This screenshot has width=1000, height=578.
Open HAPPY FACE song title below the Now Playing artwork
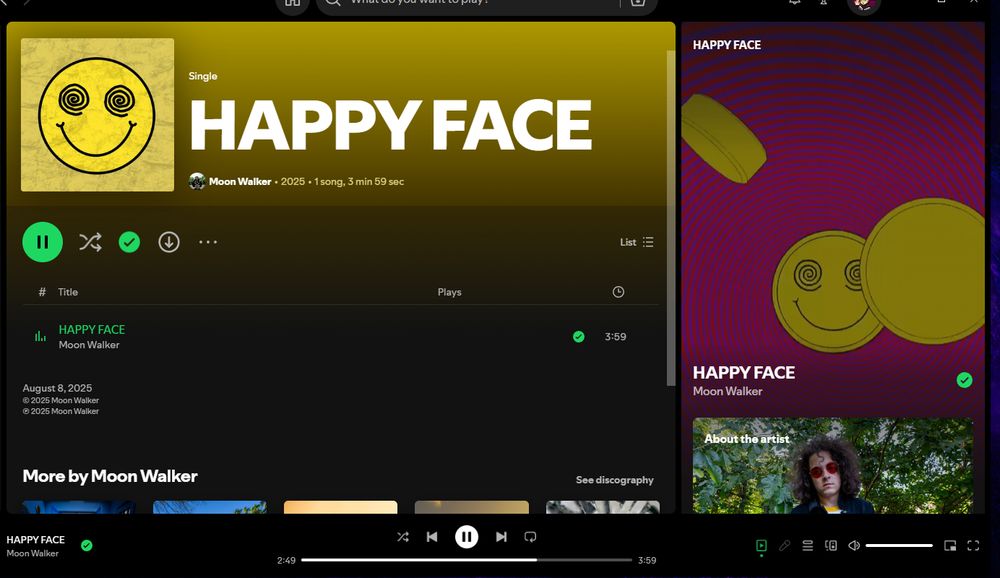pyautogui.click(x=744, y=373)
